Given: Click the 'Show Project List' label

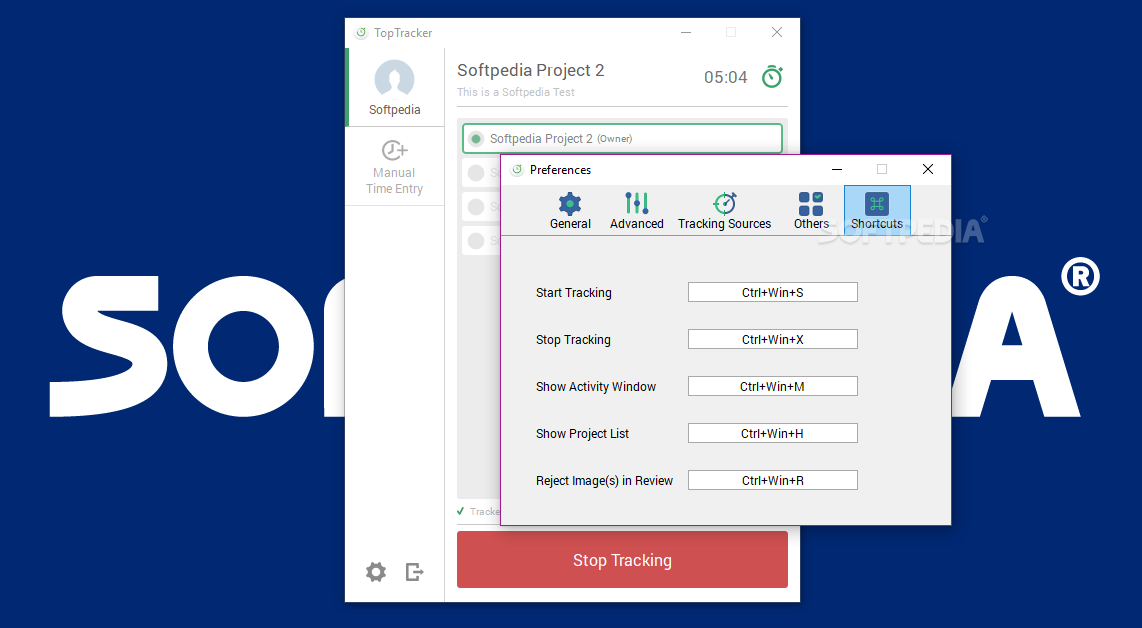Looking at the screenshot, I should tap(582, 433).
